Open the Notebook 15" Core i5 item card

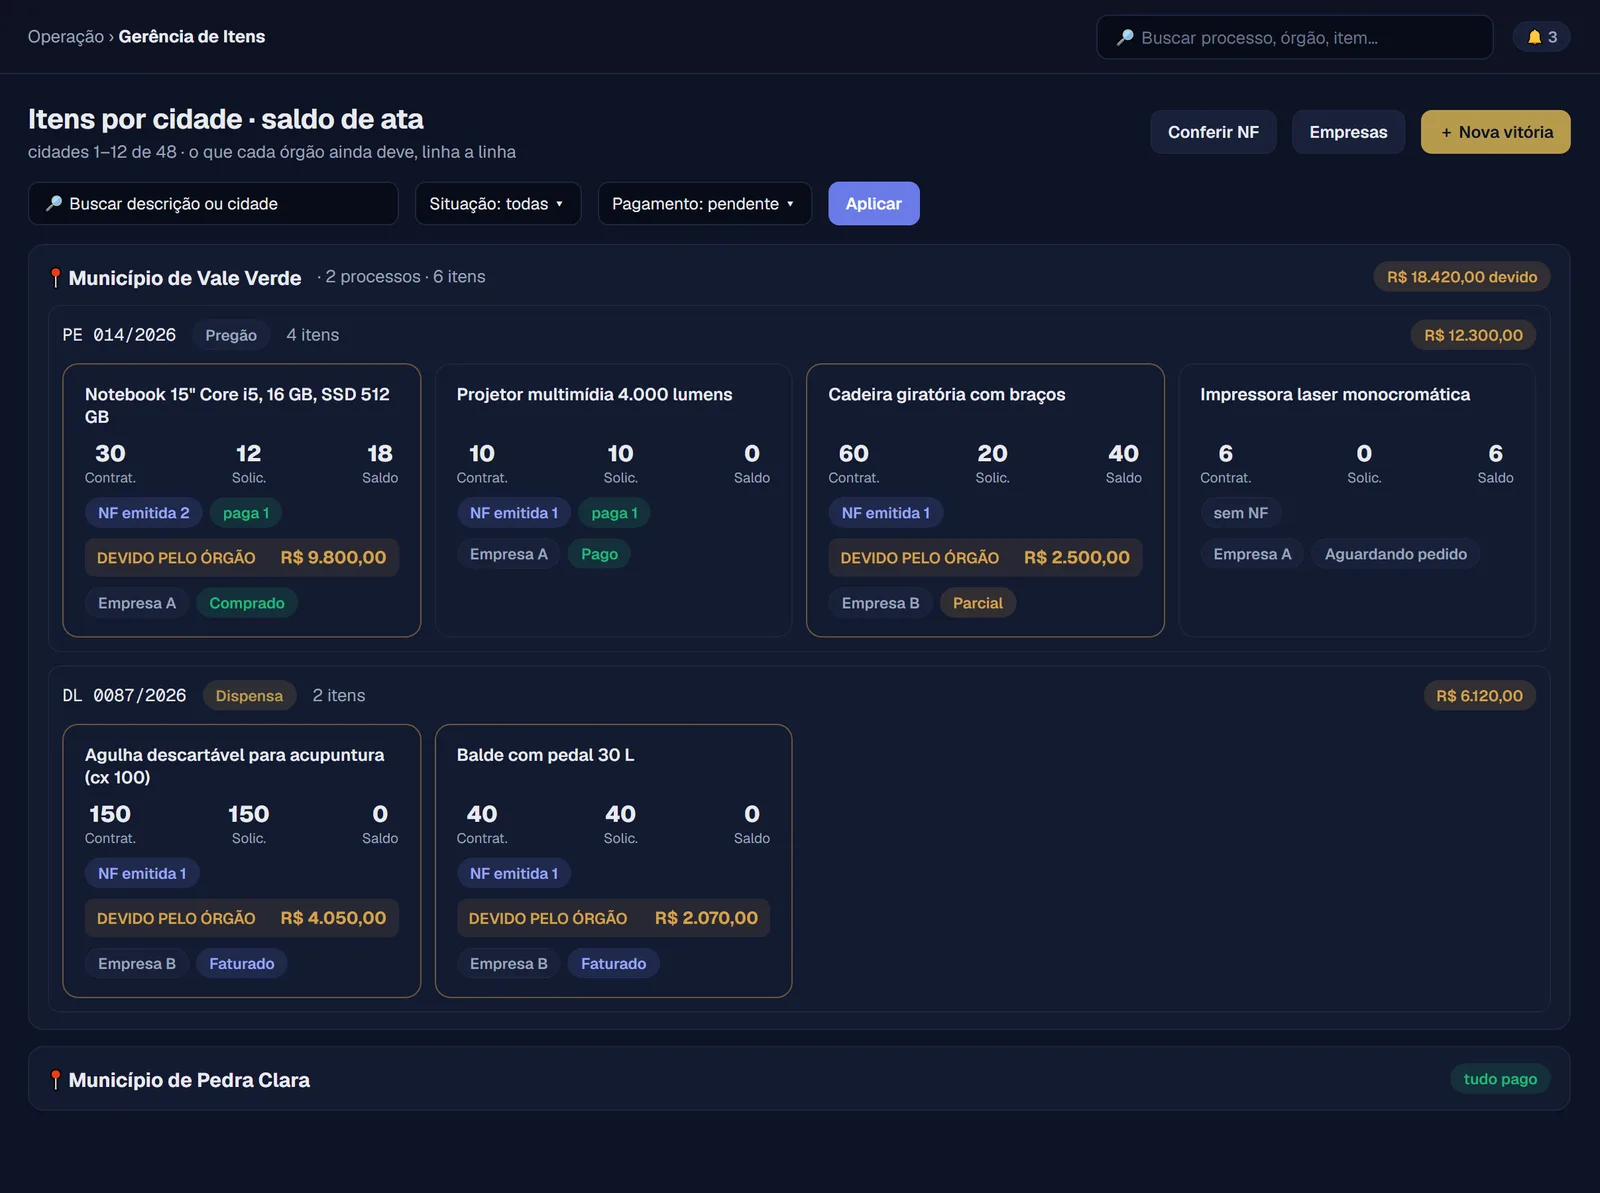point(242,500)
